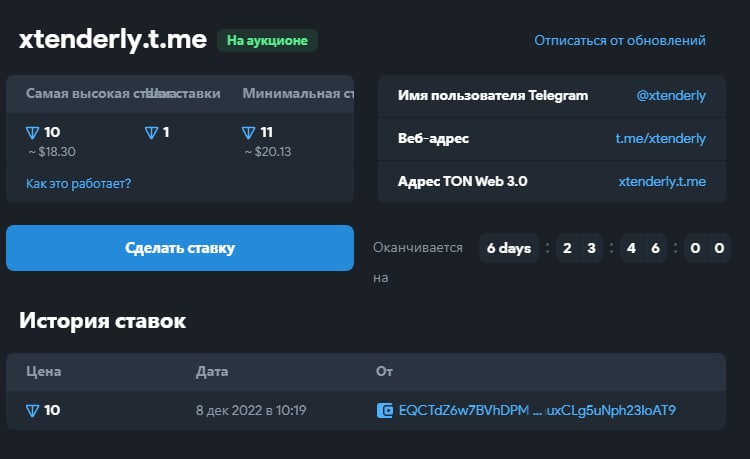
Task: Open the bidder wallet address starting with EQCTdZ6w7
Action: click(x=537, y=410)
